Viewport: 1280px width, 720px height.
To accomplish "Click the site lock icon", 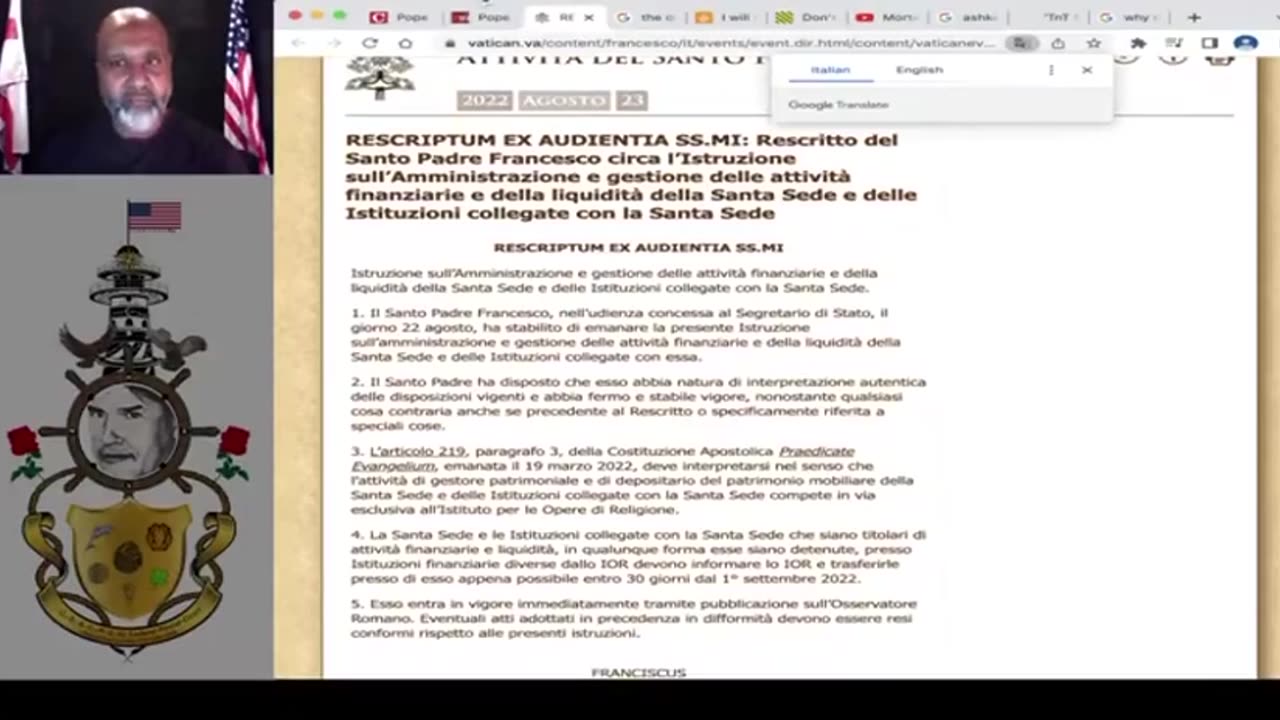I will point(451,43).
